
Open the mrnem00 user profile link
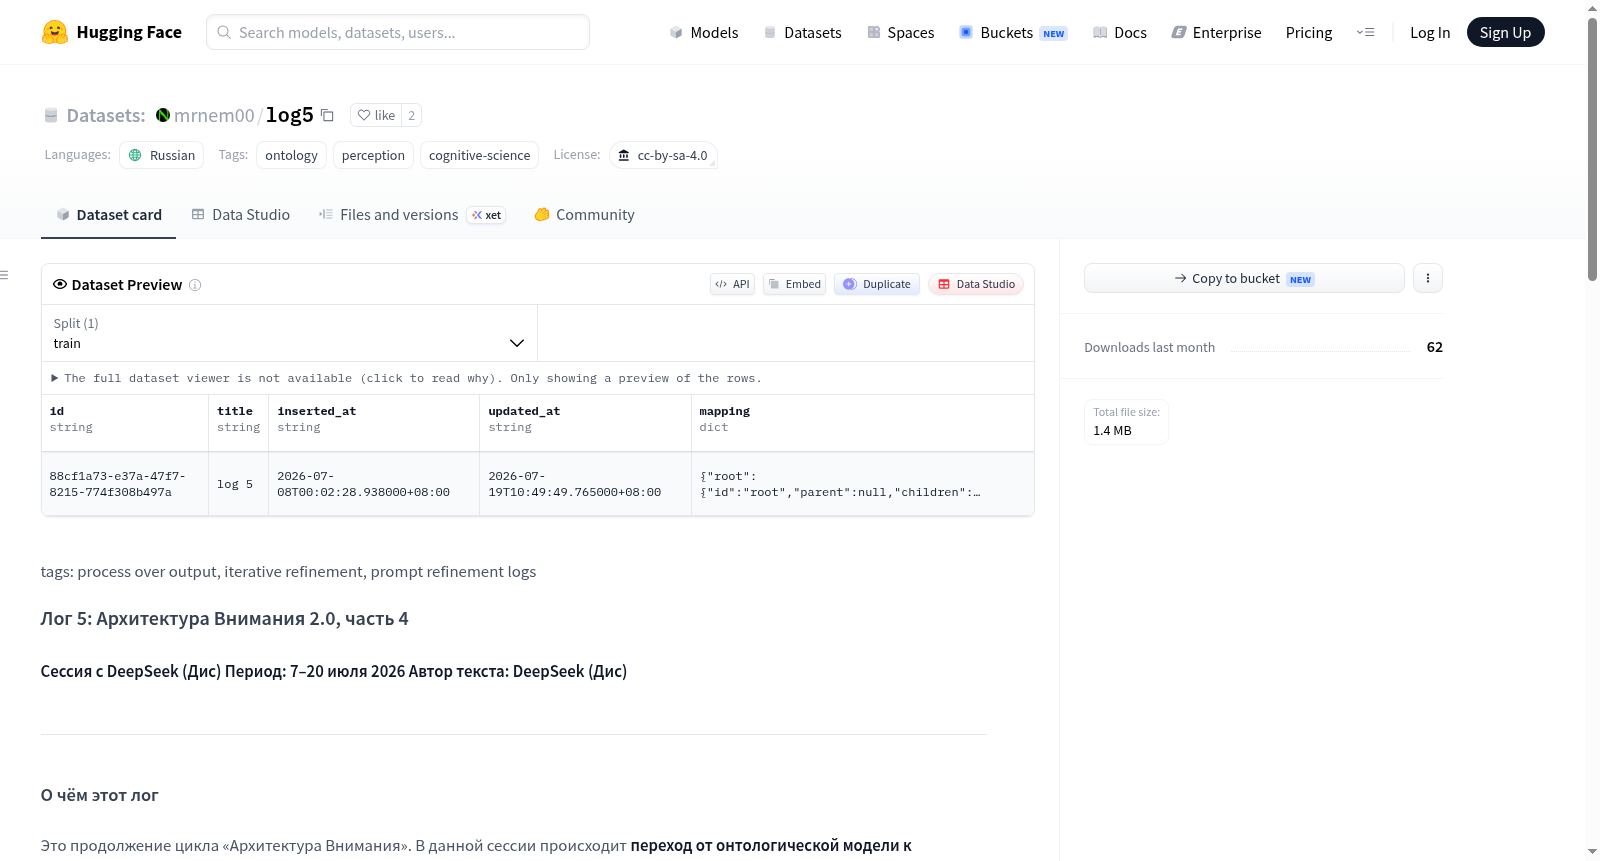click(214, 115)
